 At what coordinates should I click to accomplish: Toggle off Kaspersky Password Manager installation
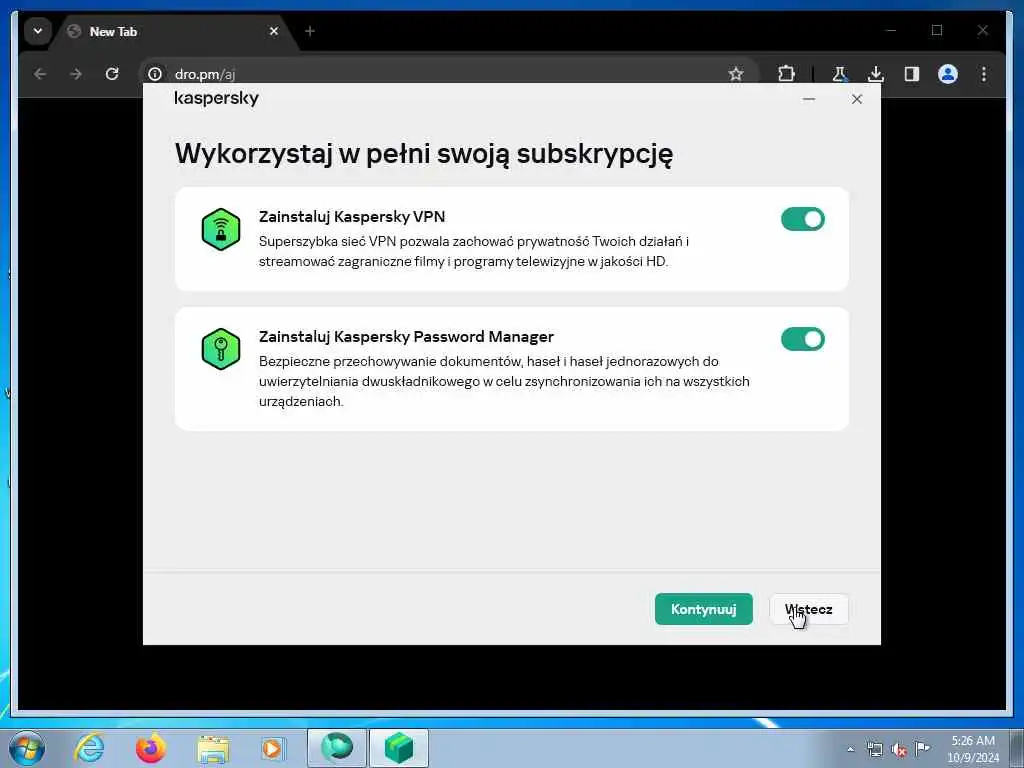pos(803,339)
